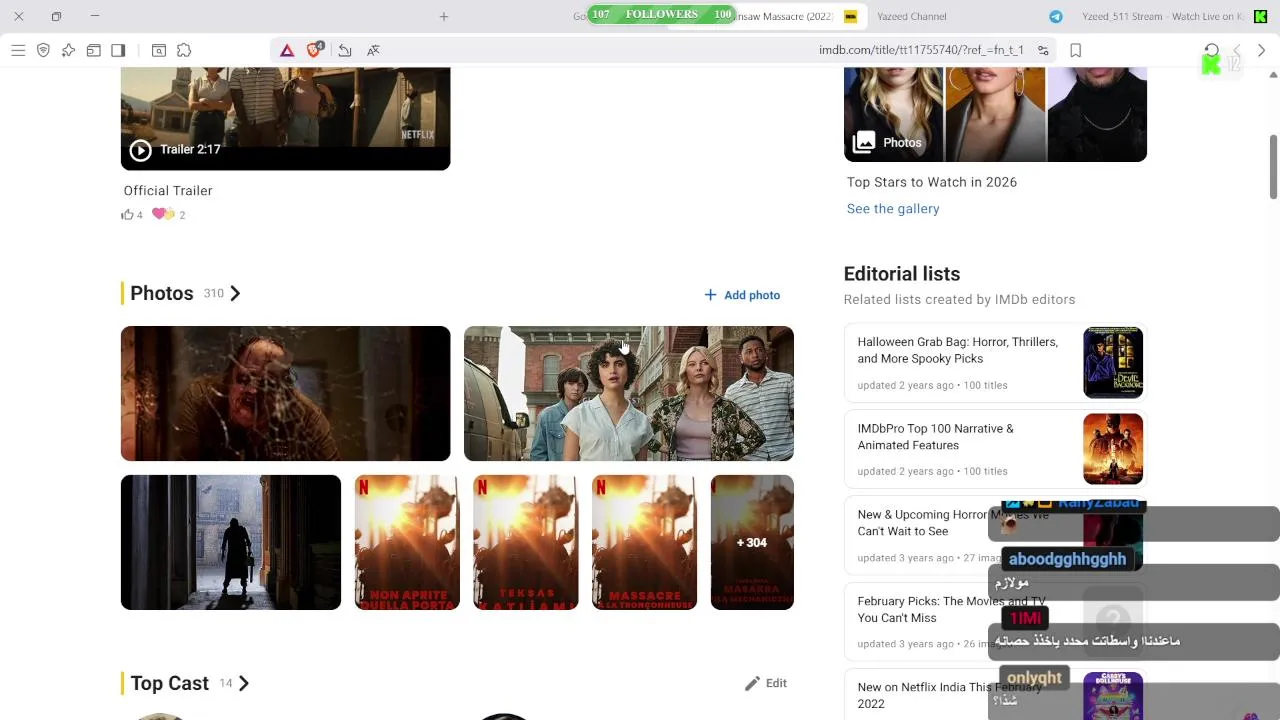The height and width of the screenshot is (720, 1280).
Task: Click the translate page icon
Action: (373, 50)
